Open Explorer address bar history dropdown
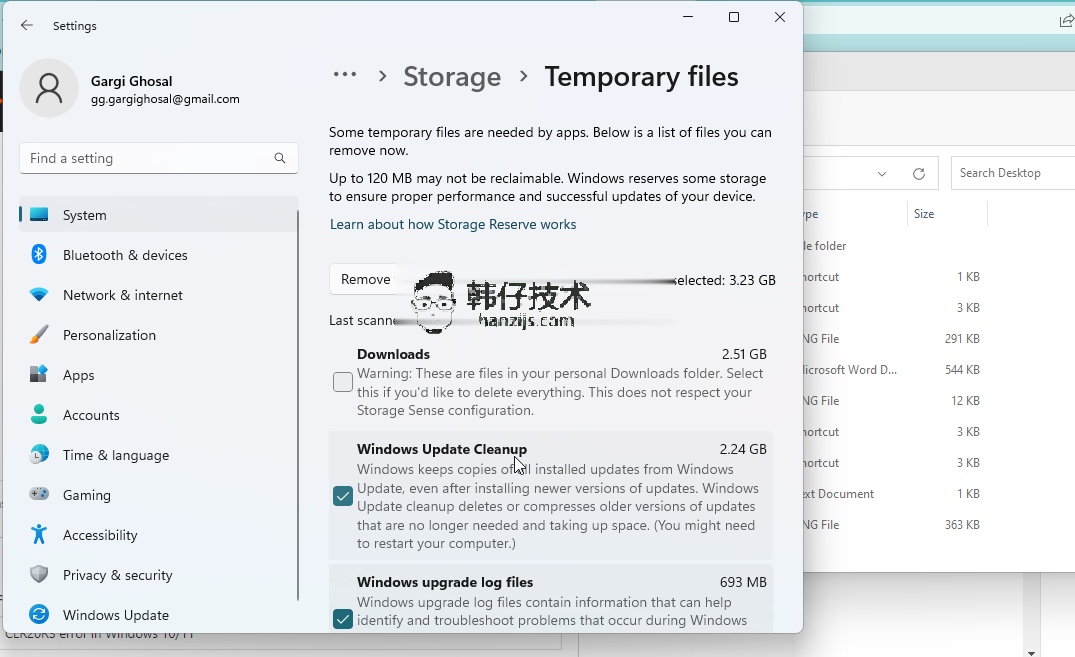 (x=882, y=174)
